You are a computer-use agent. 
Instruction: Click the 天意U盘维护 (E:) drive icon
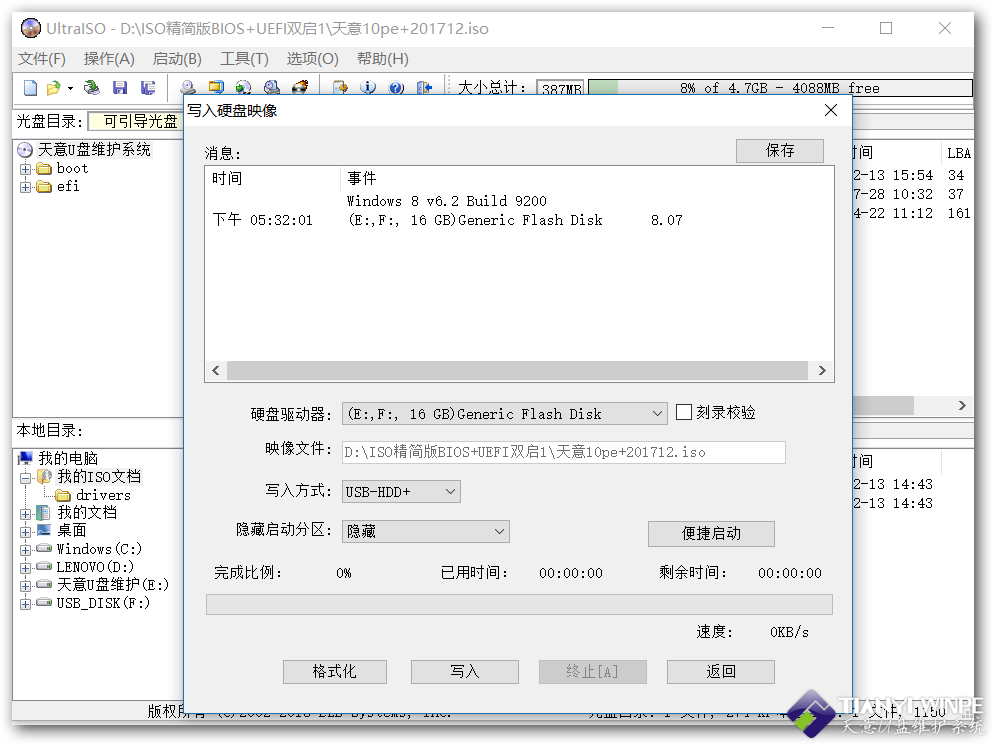click(x=44, y=584)
